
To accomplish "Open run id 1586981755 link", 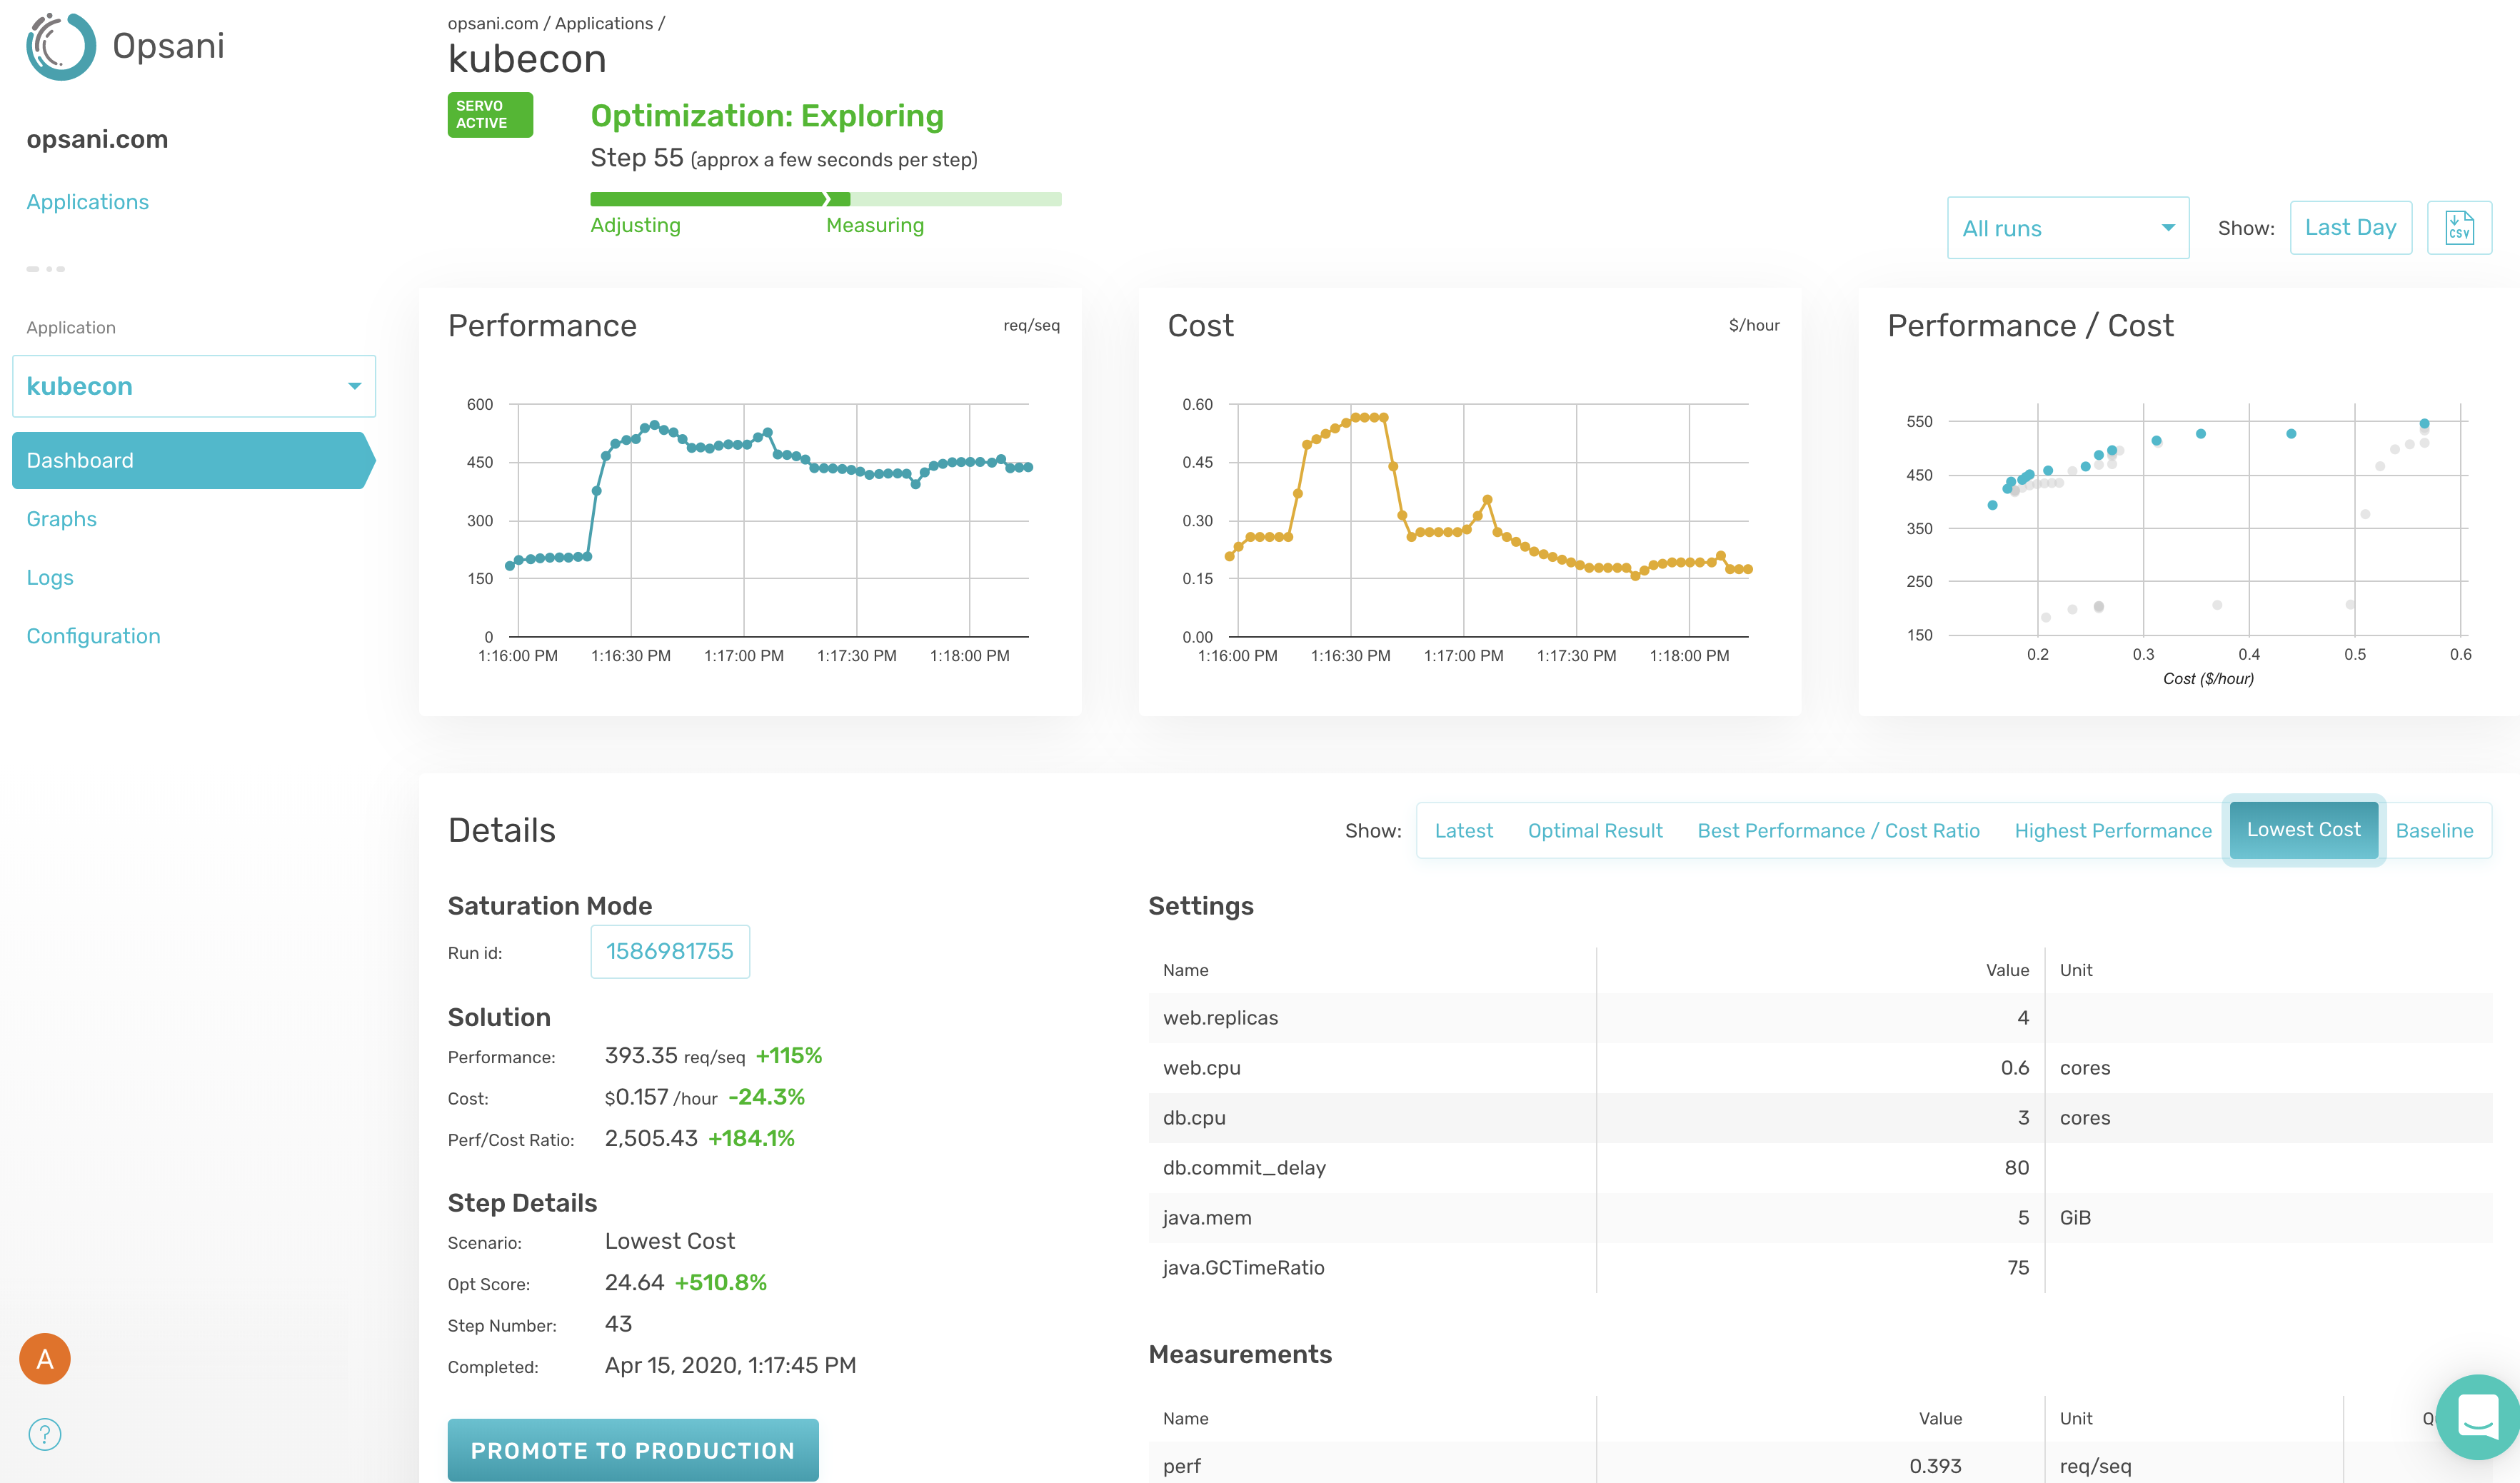I will pos(669,952).
